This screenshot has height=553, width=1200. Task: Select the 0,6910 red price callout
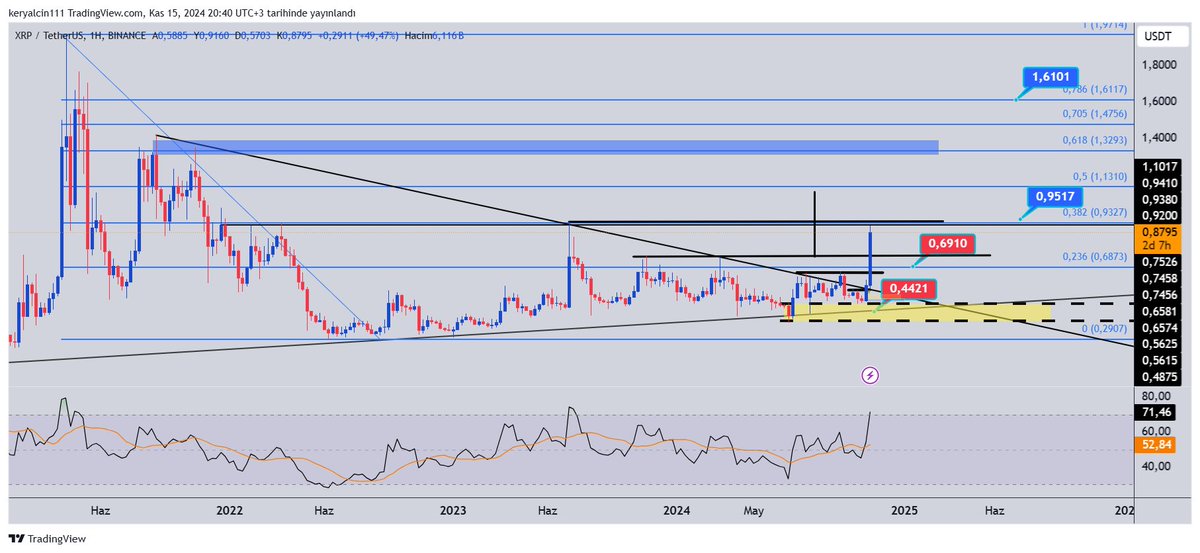coord(945,243)
